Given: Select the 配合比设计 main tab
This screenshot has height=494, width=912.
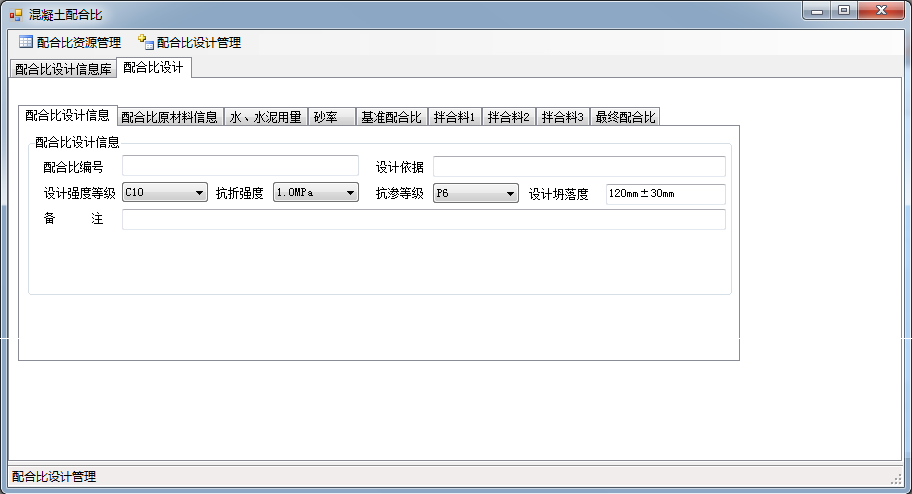Looking at the screenshot, I should pos(153,67).
